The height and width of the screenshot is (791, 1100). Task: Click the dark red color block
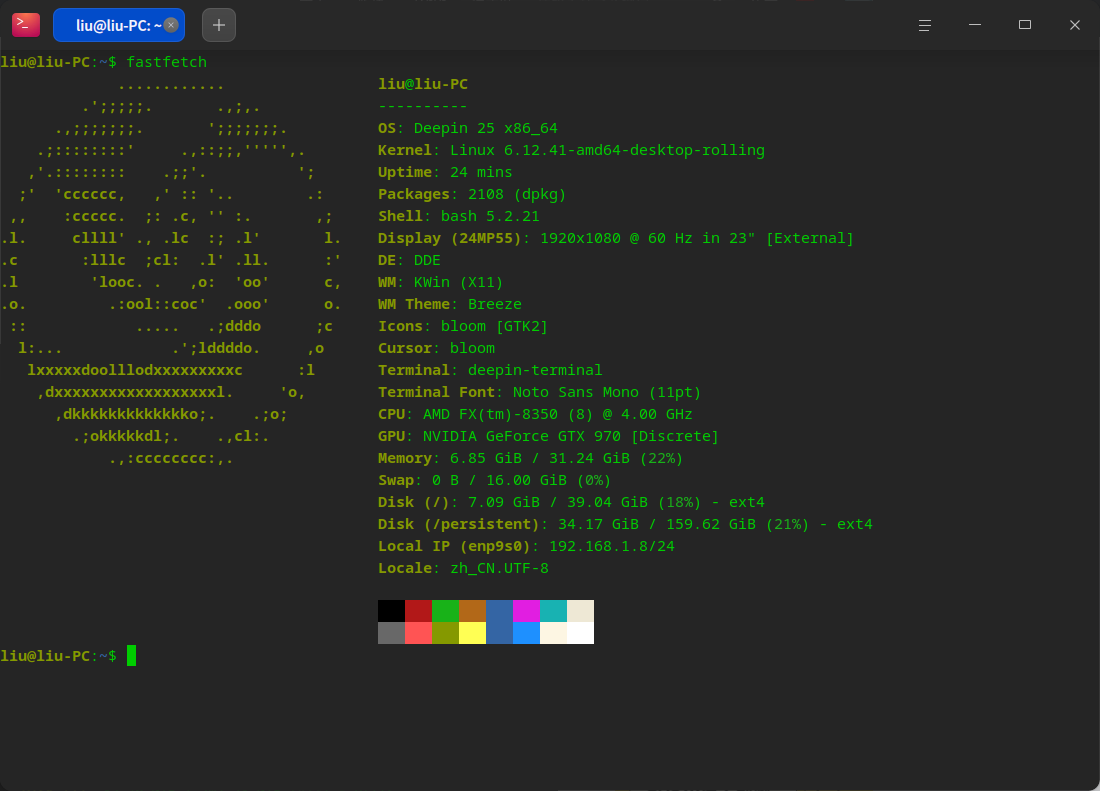pos(418,611)
